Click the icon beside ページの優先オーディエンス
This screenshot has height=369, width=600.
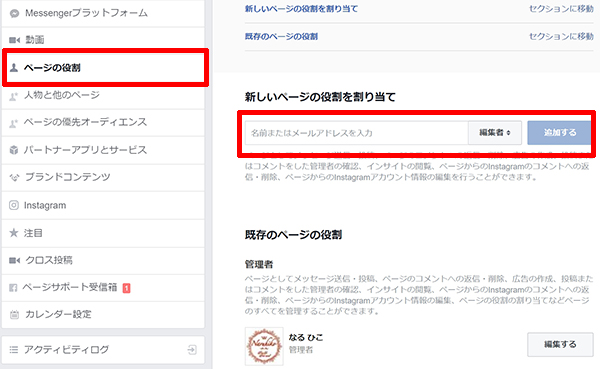13,123
